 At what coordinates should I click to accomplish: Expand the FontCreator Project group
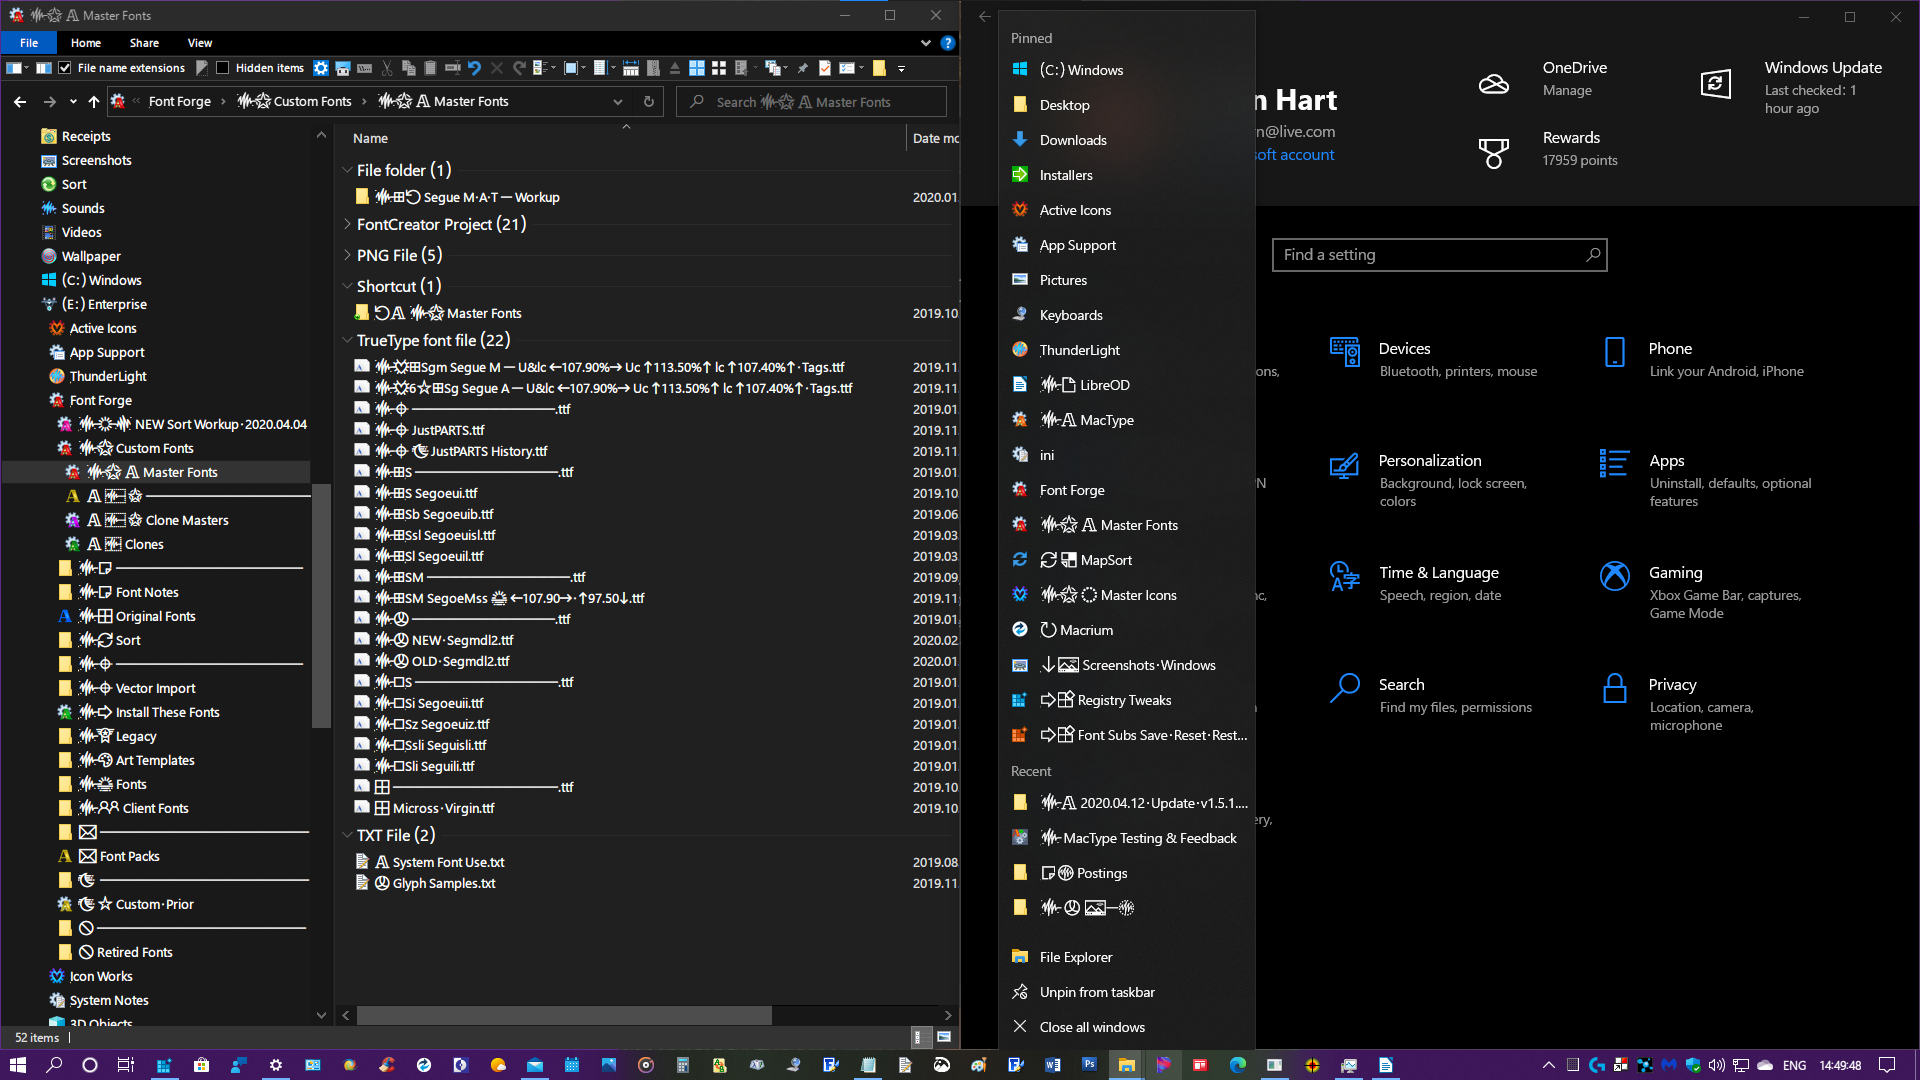tap(347, 224)
